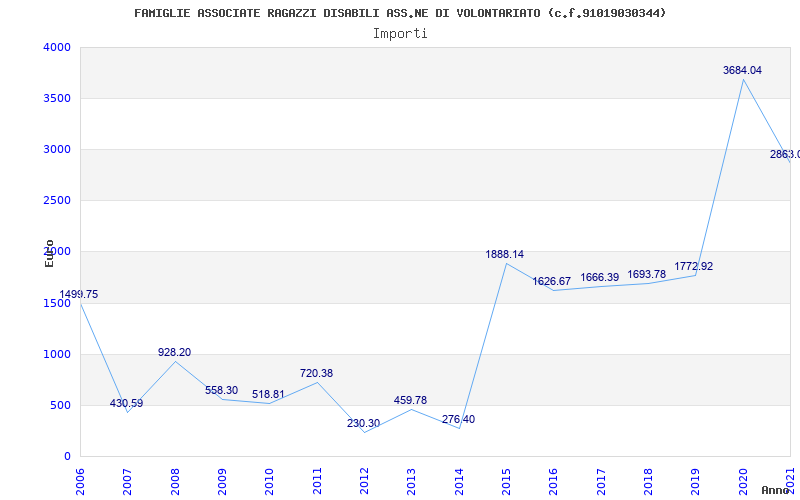Click the 1626.67 data label
Image resolution: width=800 pixels, height=500 pixels.
pyautogui.click(x=551, y=282)
